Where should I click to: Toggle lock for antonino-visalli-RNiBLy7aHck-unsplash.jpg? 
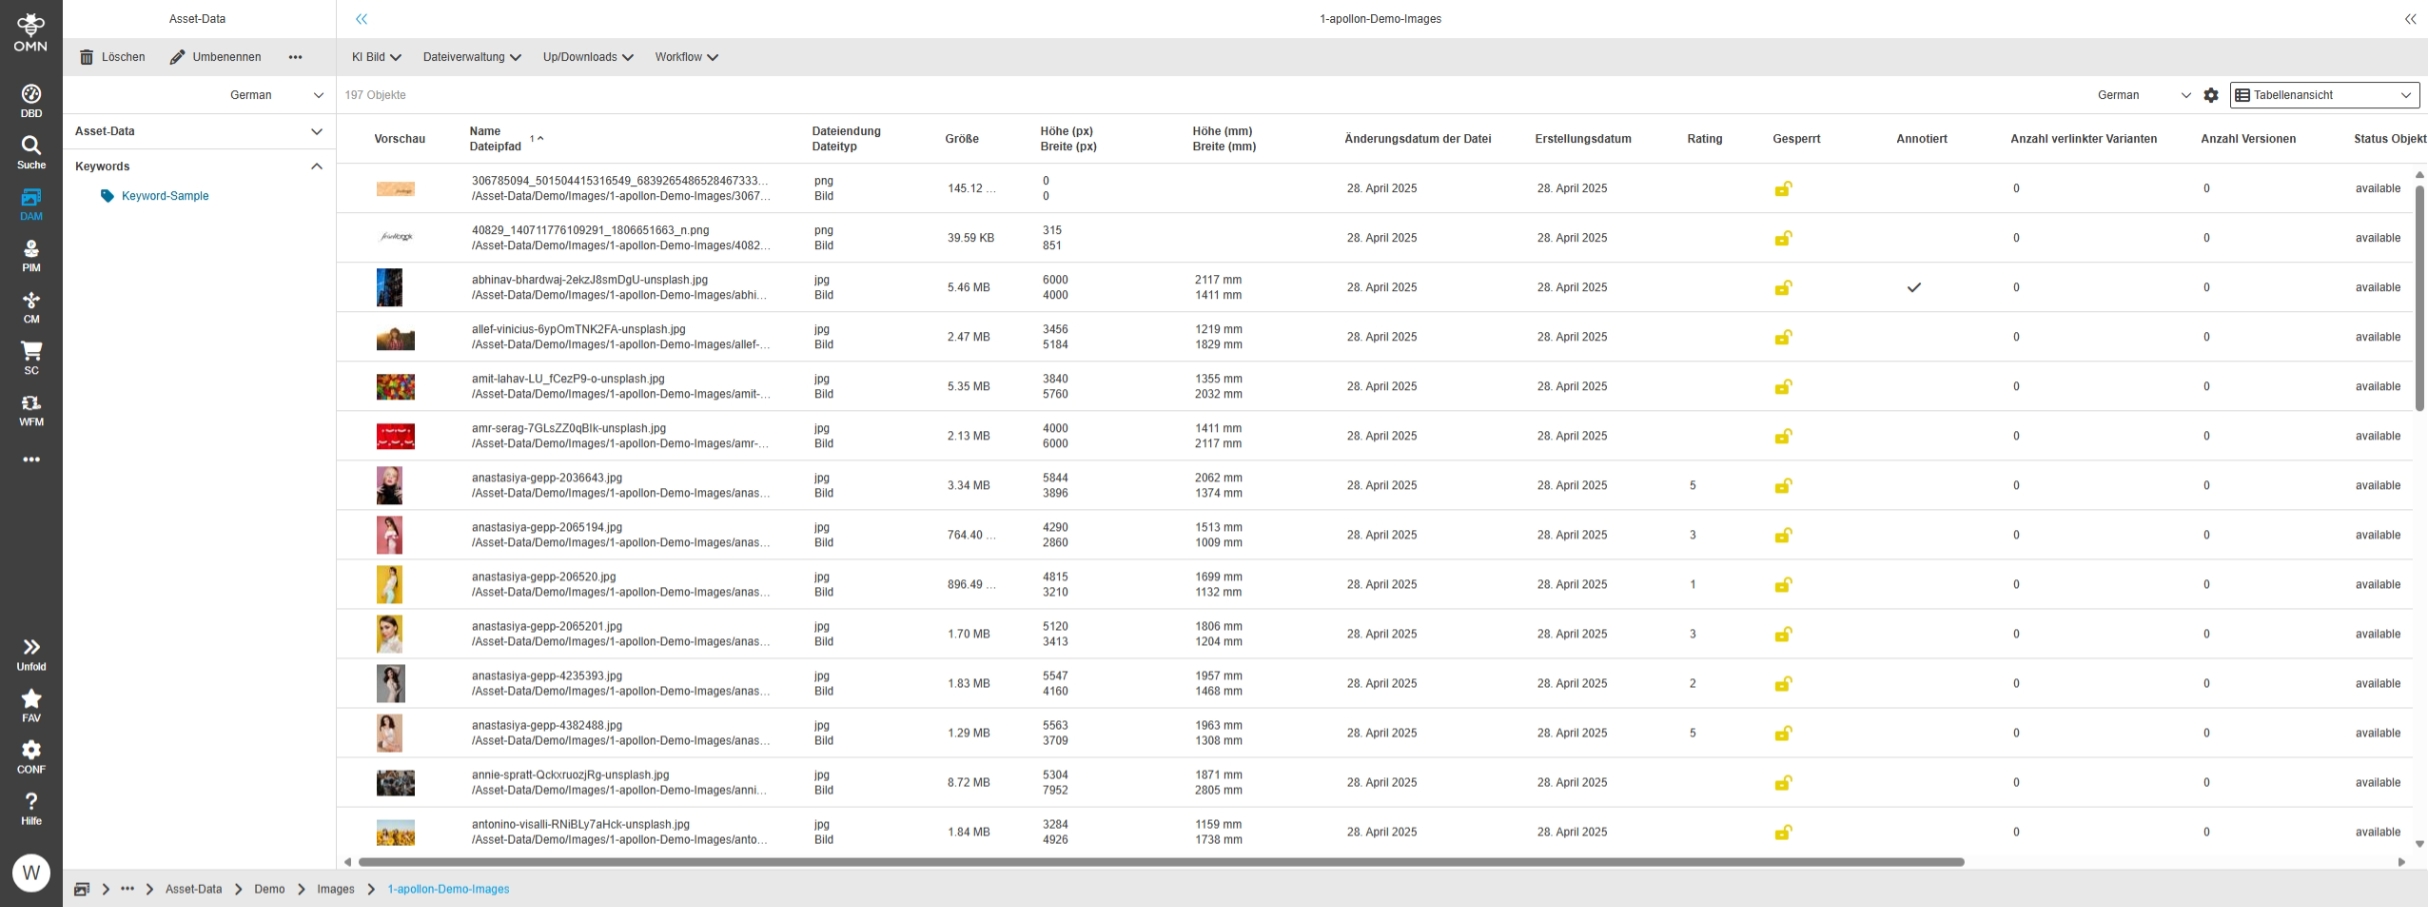(x=1783, y=832)
